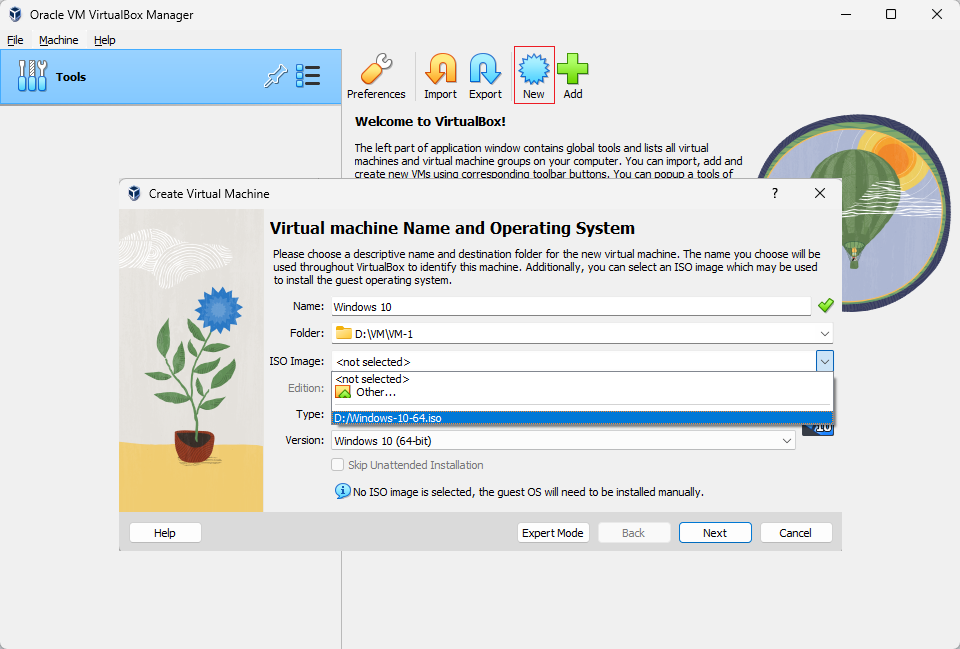Viewport: 960px width, 649px height.
Task: Minimize the VirtualBox Manager window
Action: coord(846,14)
